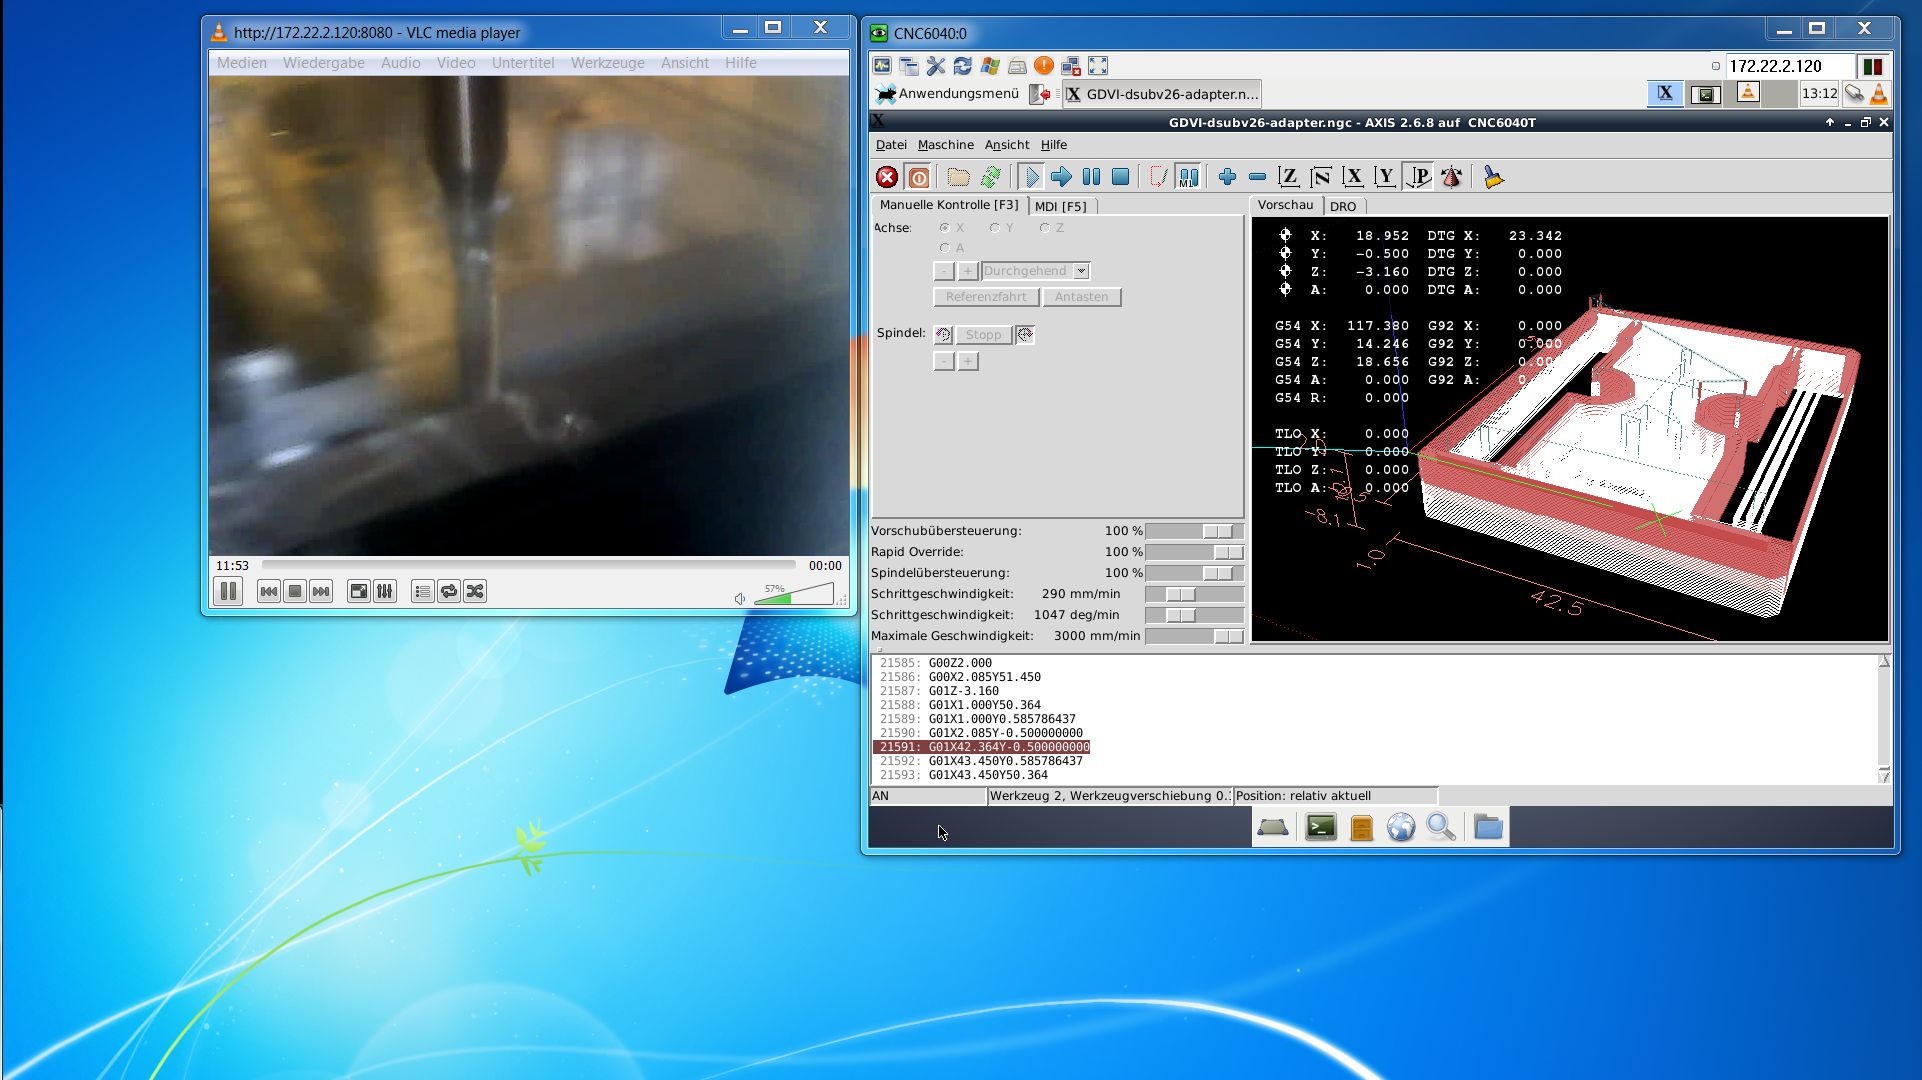Open file manager folder in remote dock
The height and width of the screenshot is (1080, 1922).
pyautogui.click(x=1488, y=827)
